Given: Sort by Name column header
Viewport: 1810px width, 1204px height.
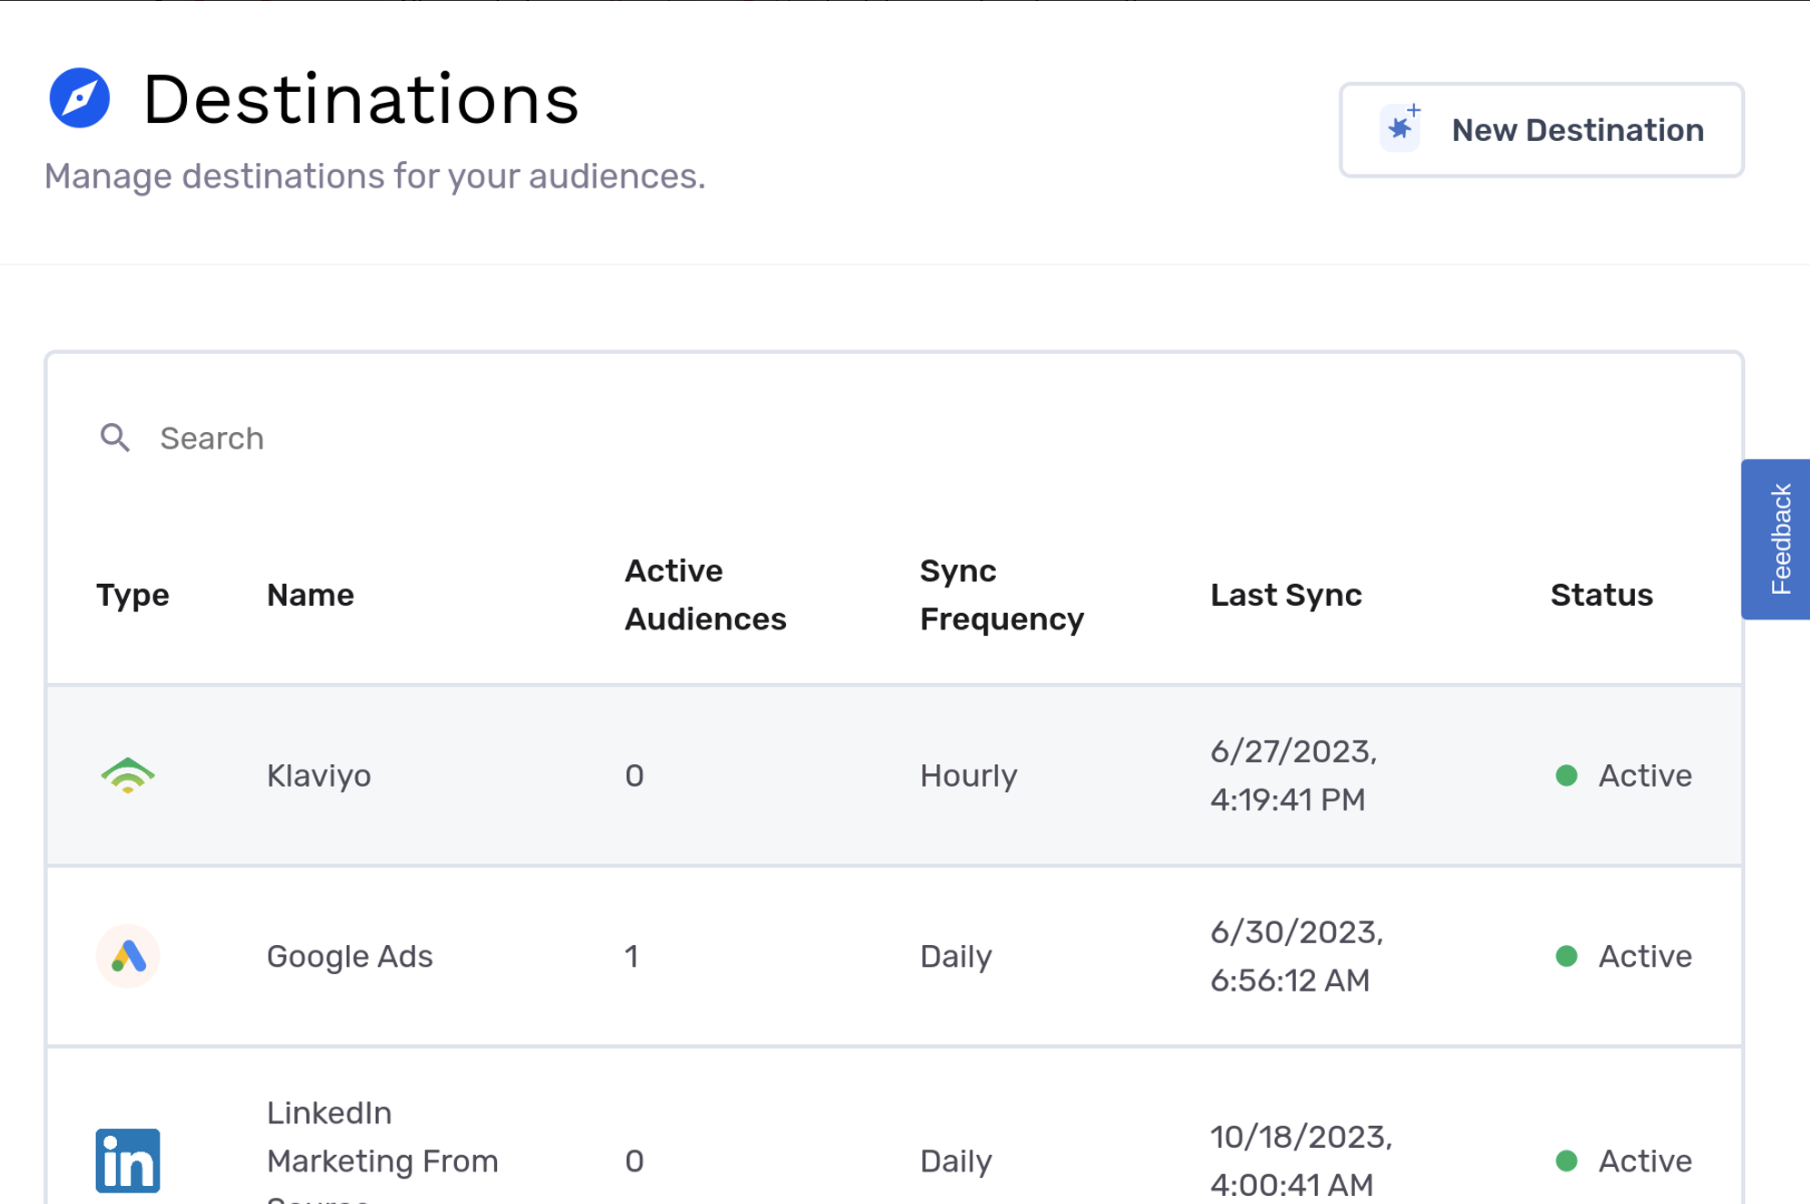Looking at the screenshot, I should pyautogui.click(x=310, y=595).
